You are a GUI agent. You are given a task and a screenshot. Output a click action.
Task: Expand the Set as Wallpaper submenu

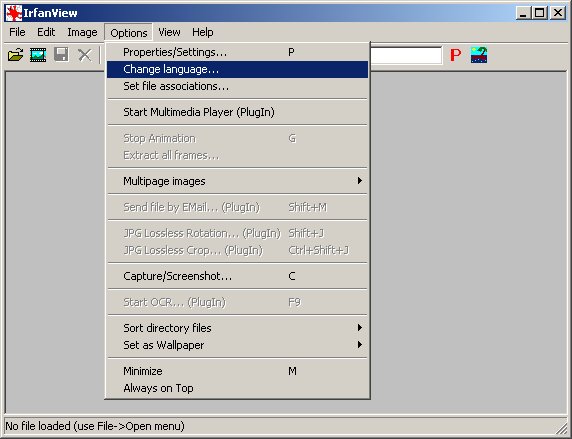click(237, 345)
